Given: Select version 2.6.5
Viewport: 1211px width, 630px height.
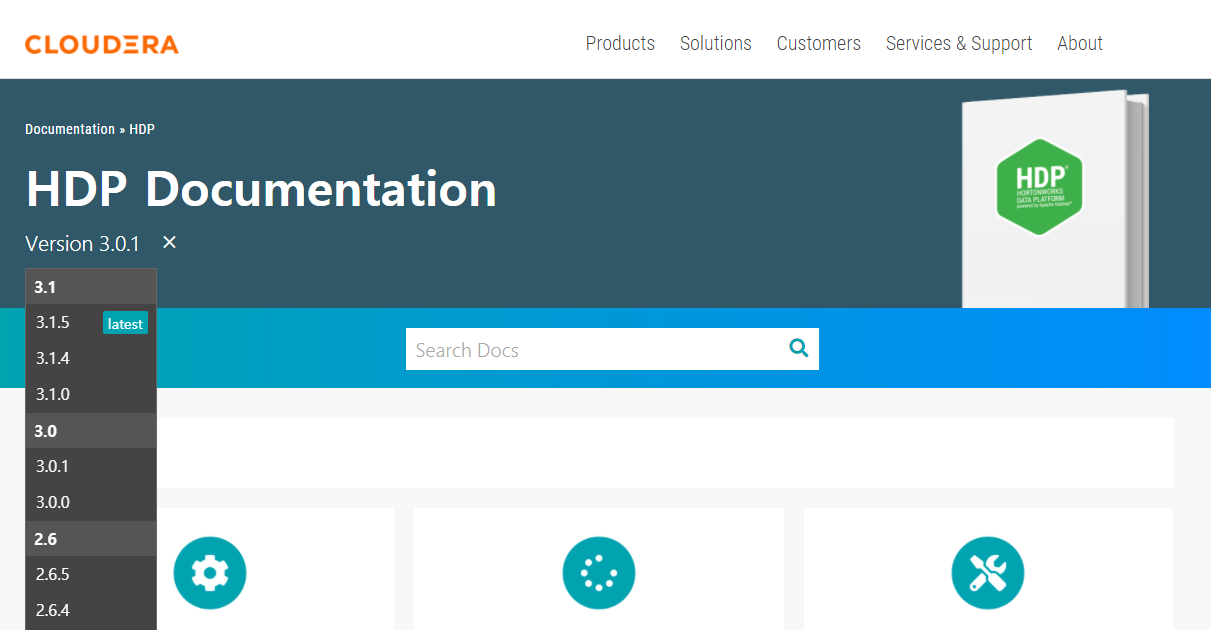Looking at the screenshot, I should 91,574.
